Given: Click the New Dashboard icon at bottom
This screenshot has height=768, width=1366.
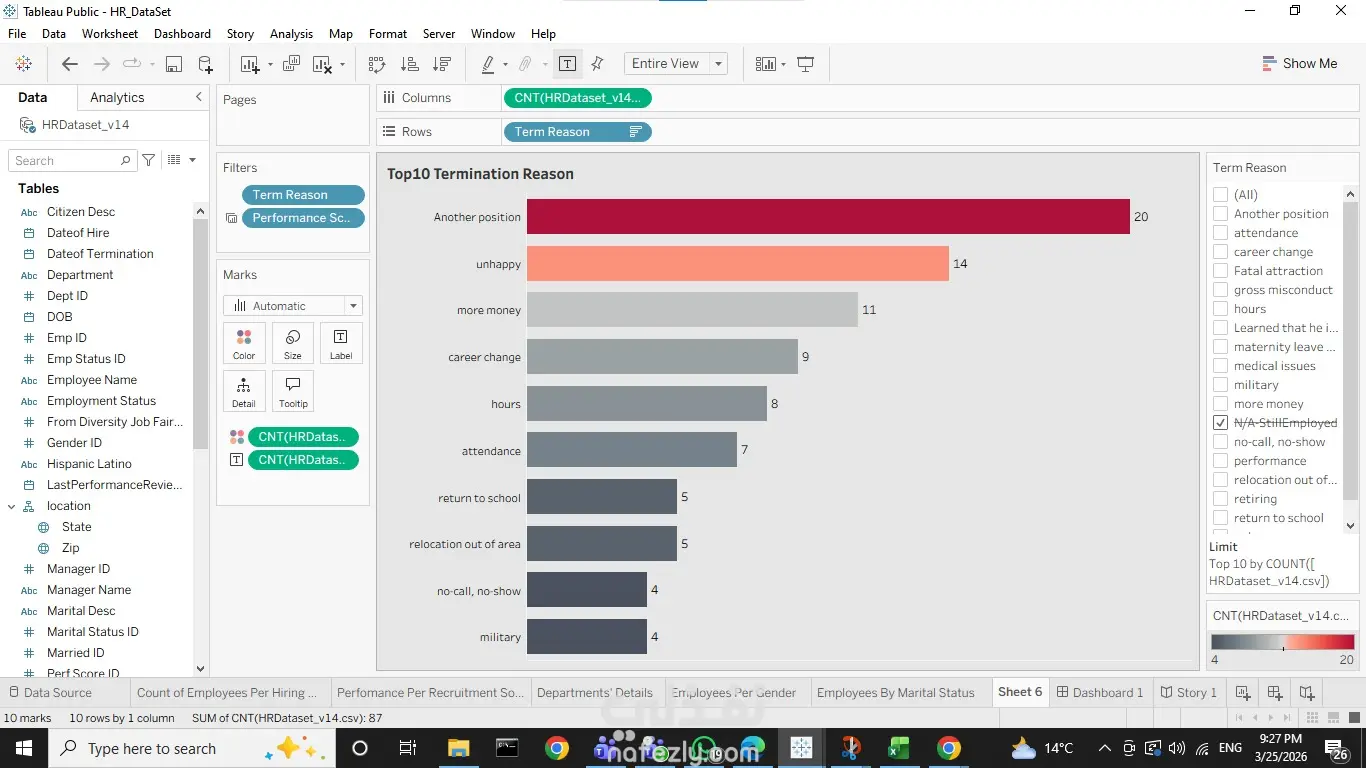Looking at the screenshot, I should tap(1274, 692).
